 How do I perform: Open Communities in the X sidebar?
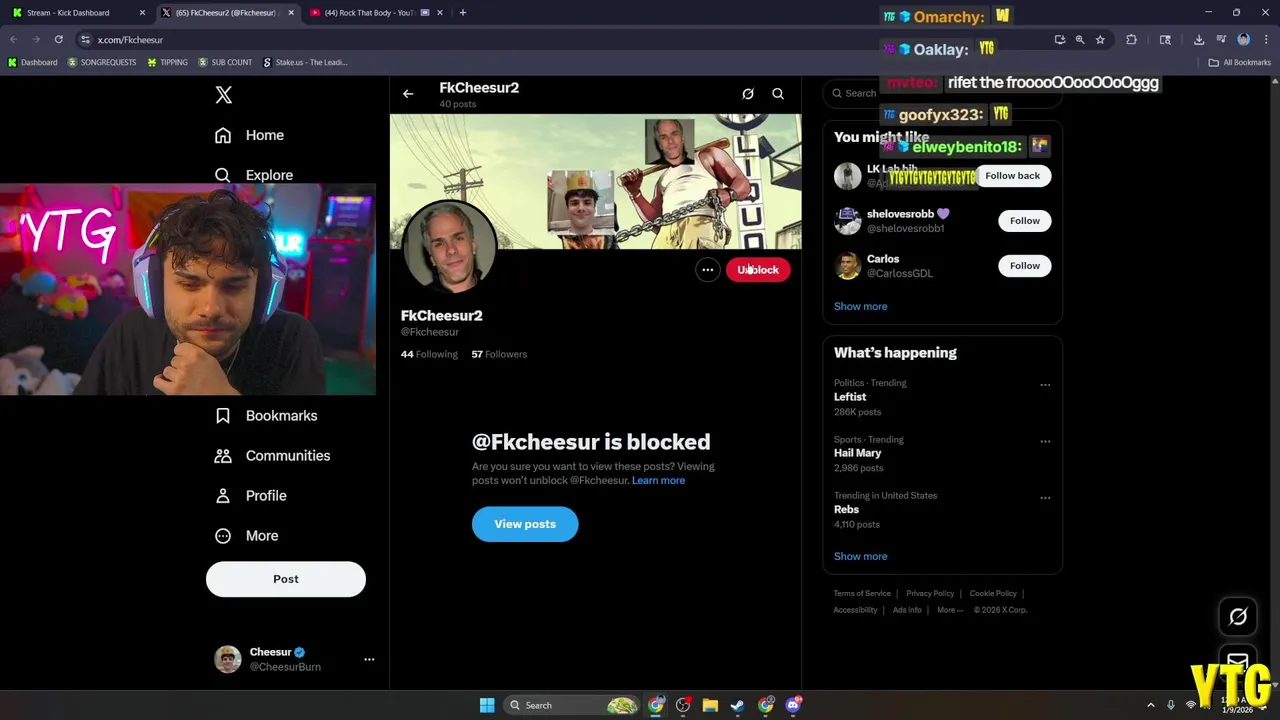click(x=273, y=456)
